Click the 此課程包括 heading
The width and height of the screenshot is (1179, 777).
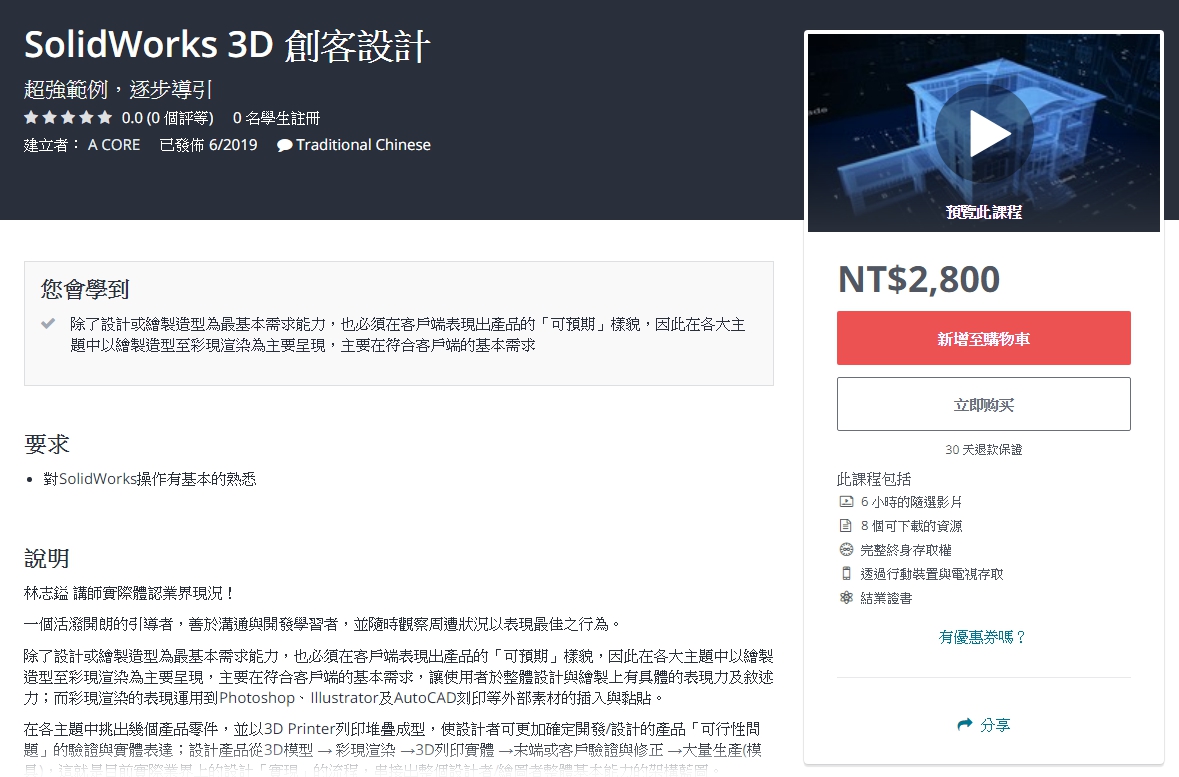point(874,479)
